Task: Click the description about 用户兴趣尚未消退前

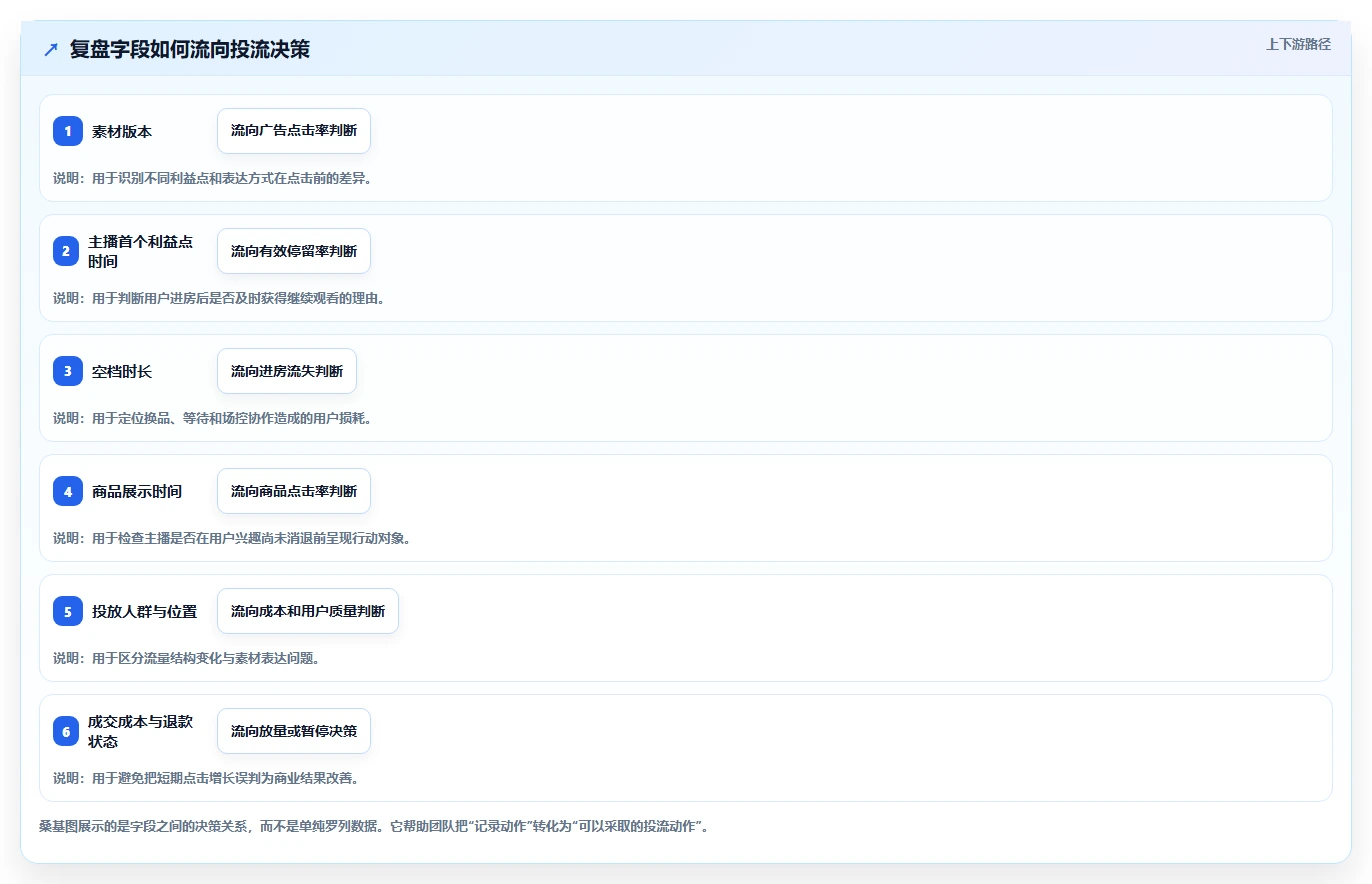Action: [x=232, y=538]
